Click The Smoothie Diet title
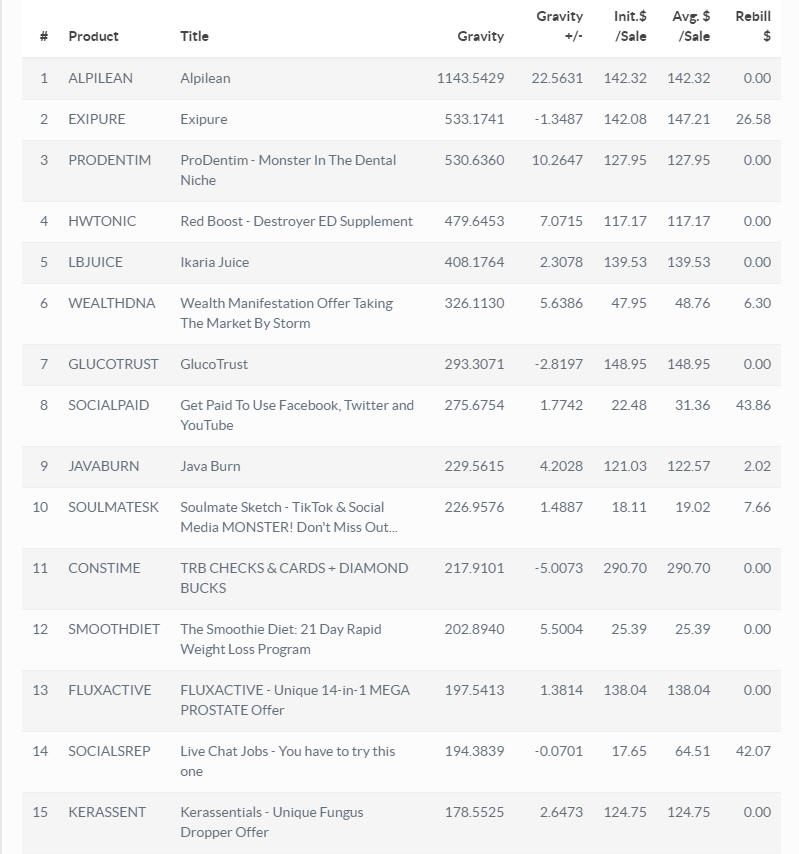The height and width of the screenshot is (854, 799). coord(280,639)
